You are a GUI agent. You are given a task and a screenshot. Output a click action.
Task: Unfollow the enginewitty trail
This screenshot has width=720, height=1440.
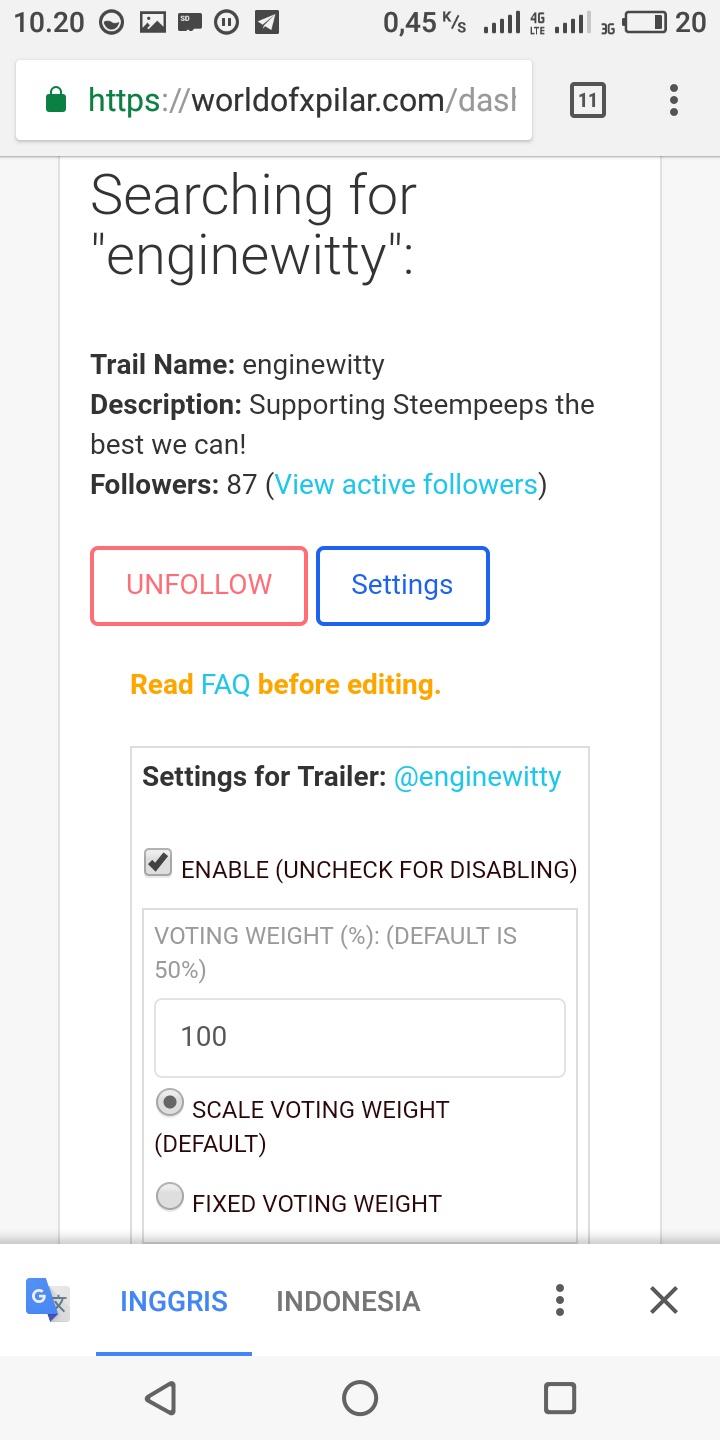[198, 585]
